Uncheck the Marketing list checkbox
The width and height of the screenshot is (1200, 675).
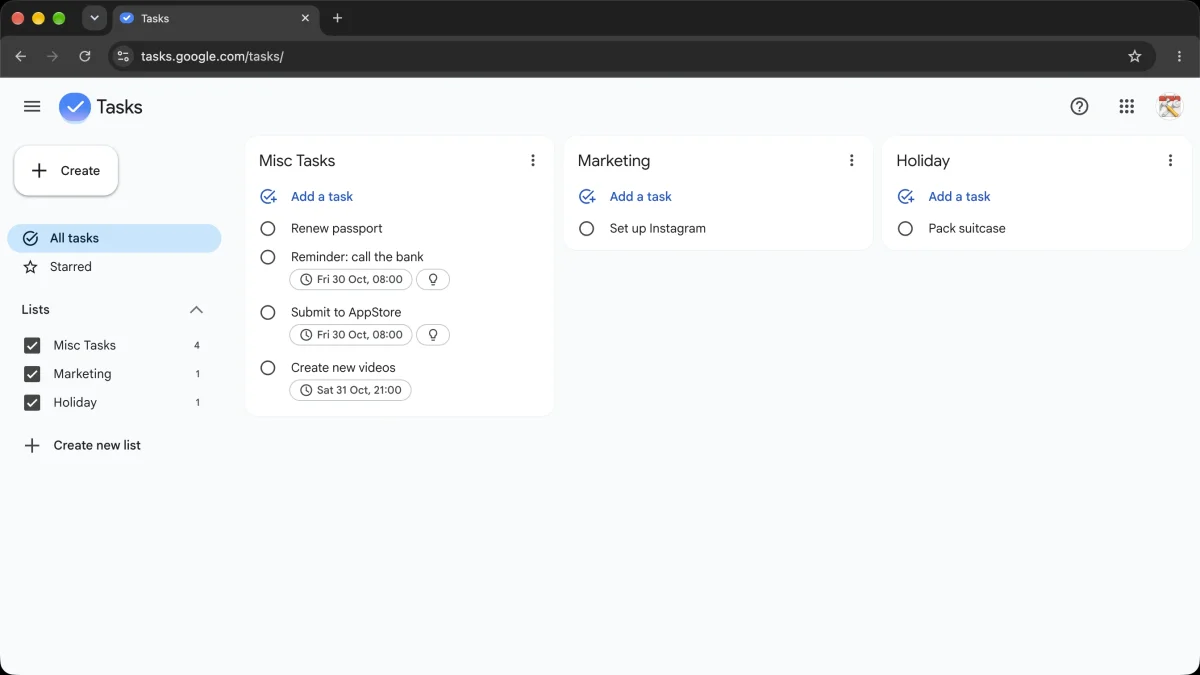click(x=32, y=374)
